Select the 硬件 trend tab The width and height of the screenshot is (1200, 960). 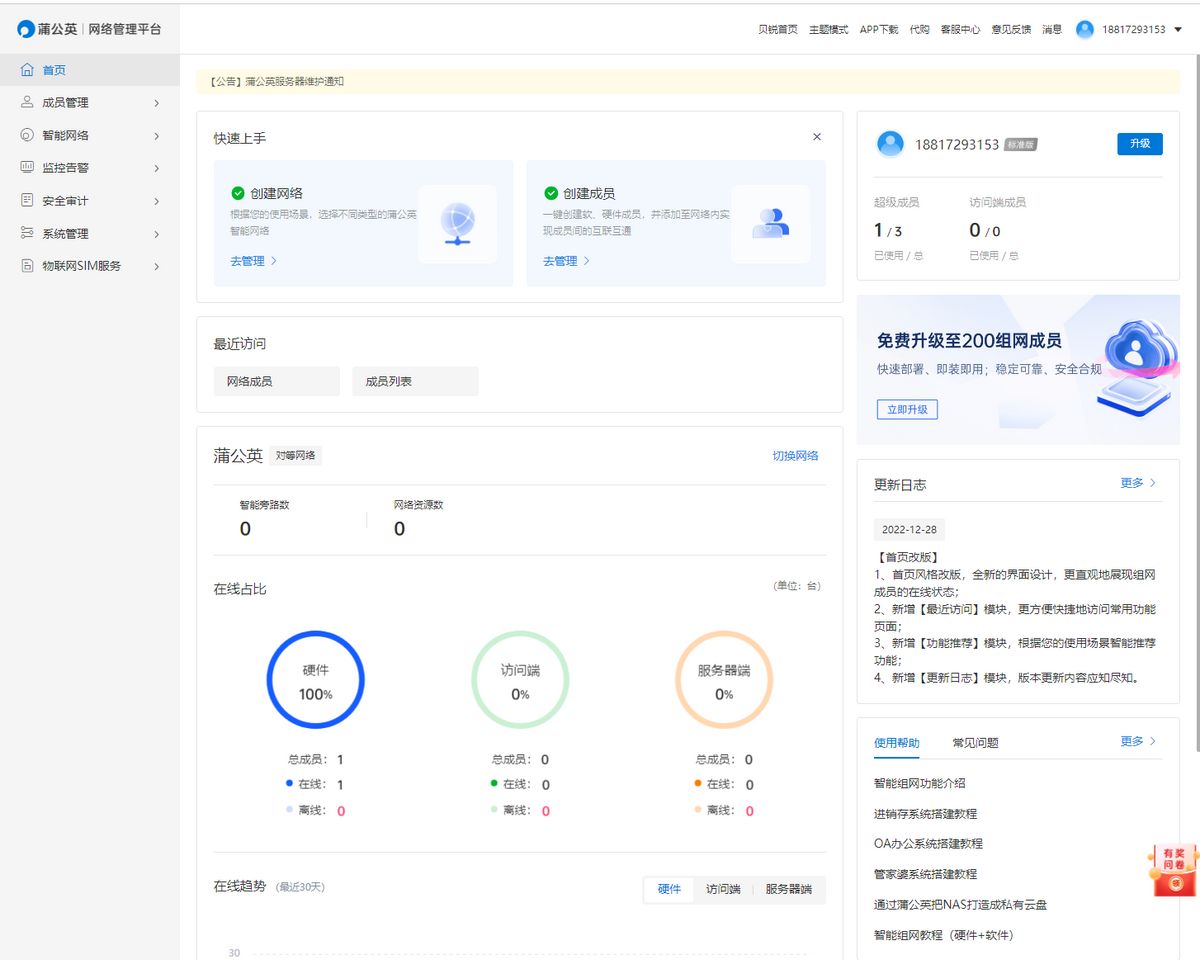(669, 889)
